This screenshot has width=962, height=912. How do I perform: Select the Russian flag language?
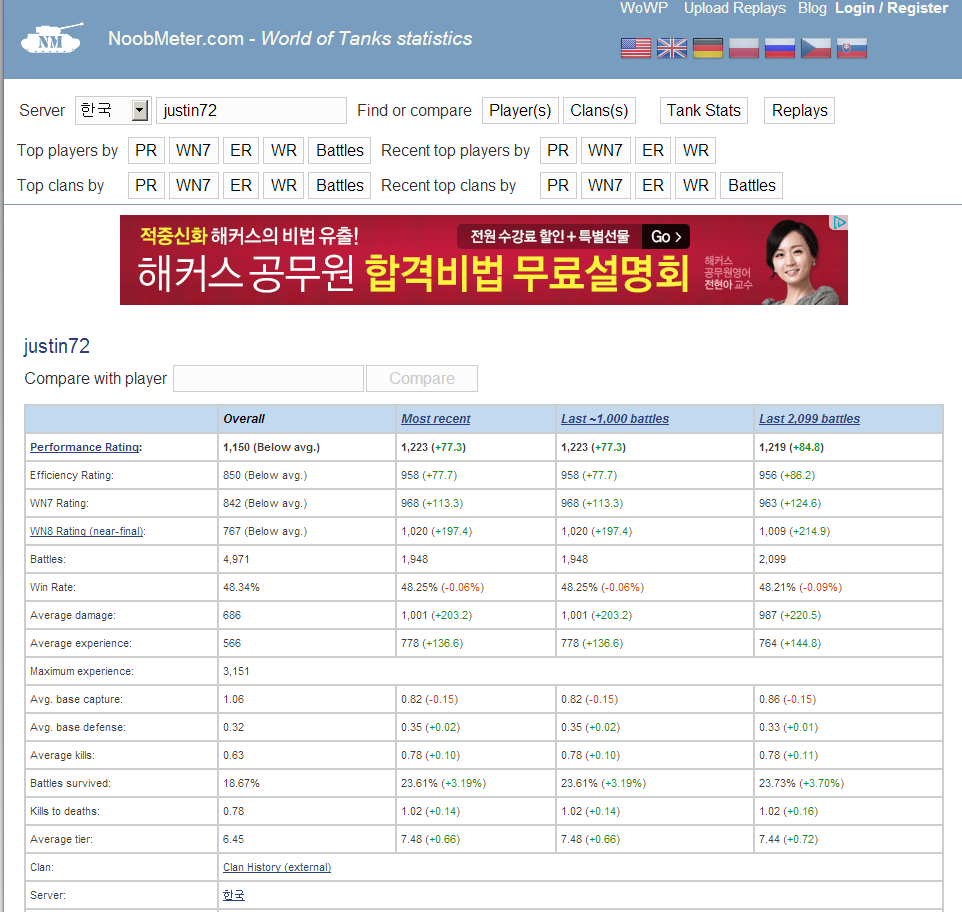(x=780, y=48)
